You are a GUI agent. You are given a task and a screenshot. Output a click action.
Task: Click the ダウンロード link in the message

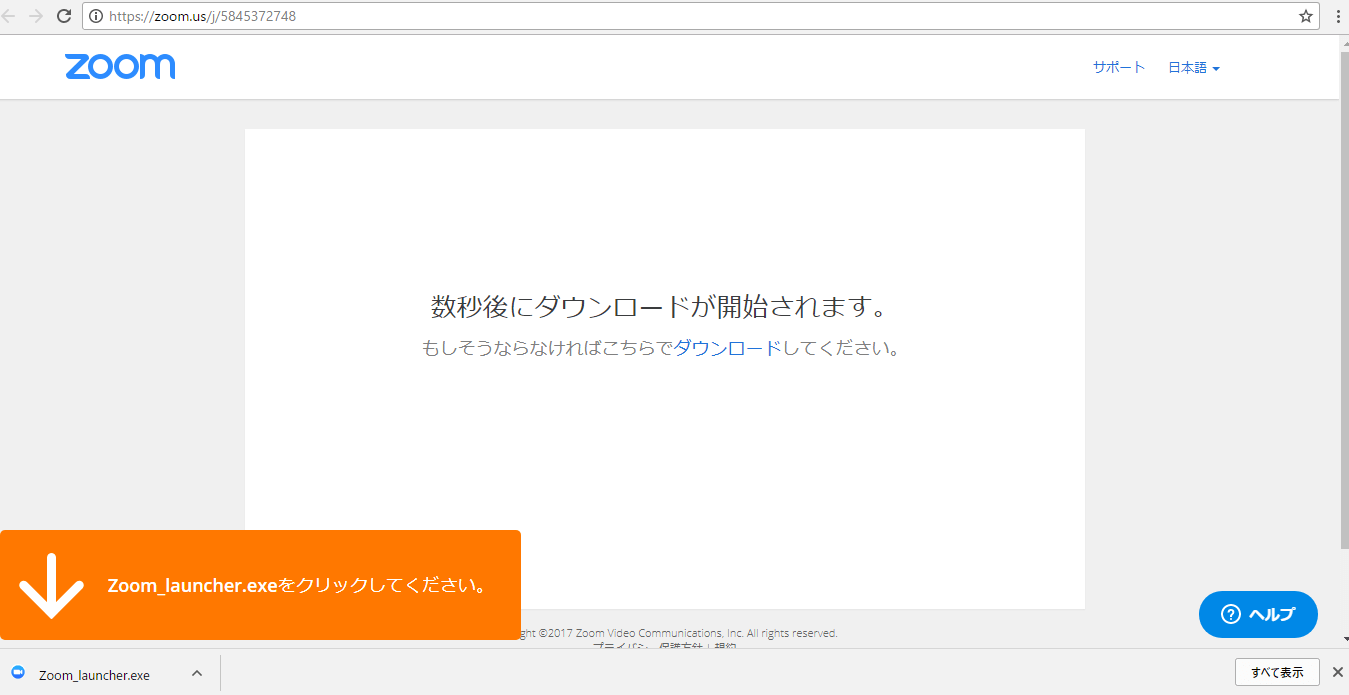[726, 349]
